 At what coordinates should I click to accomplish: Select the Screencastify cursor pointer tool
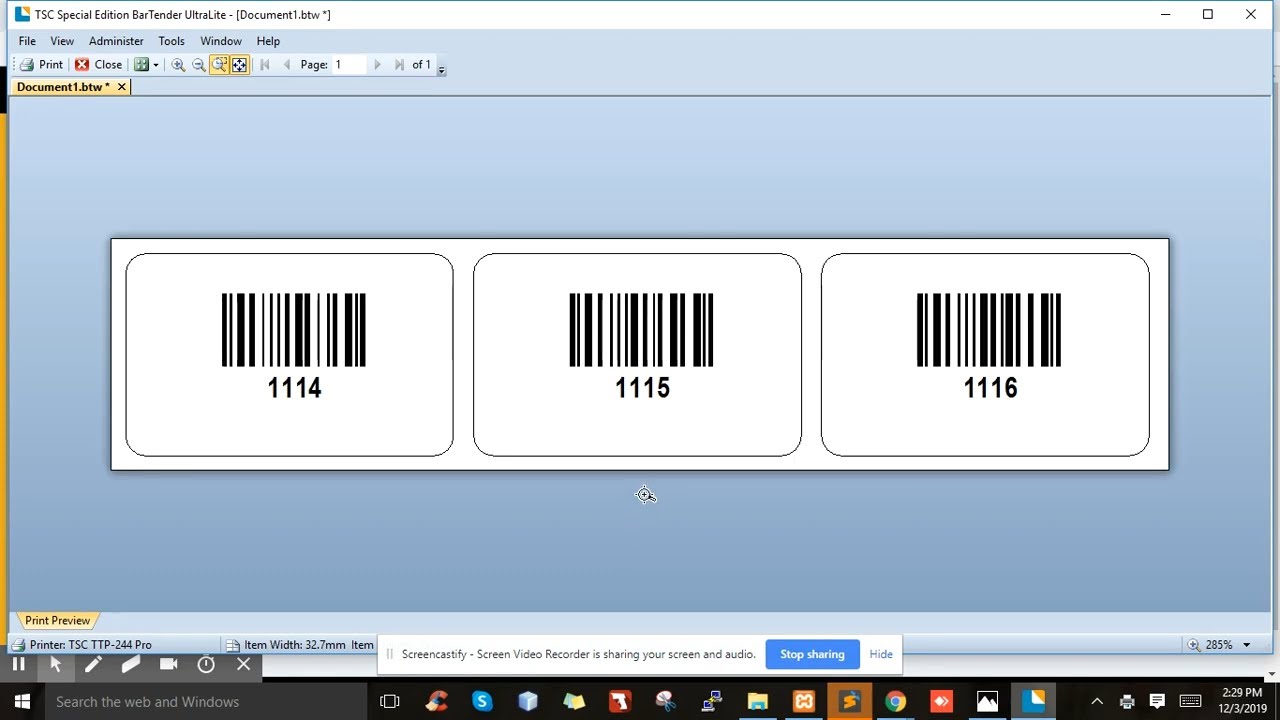click(x=55, y=664)
